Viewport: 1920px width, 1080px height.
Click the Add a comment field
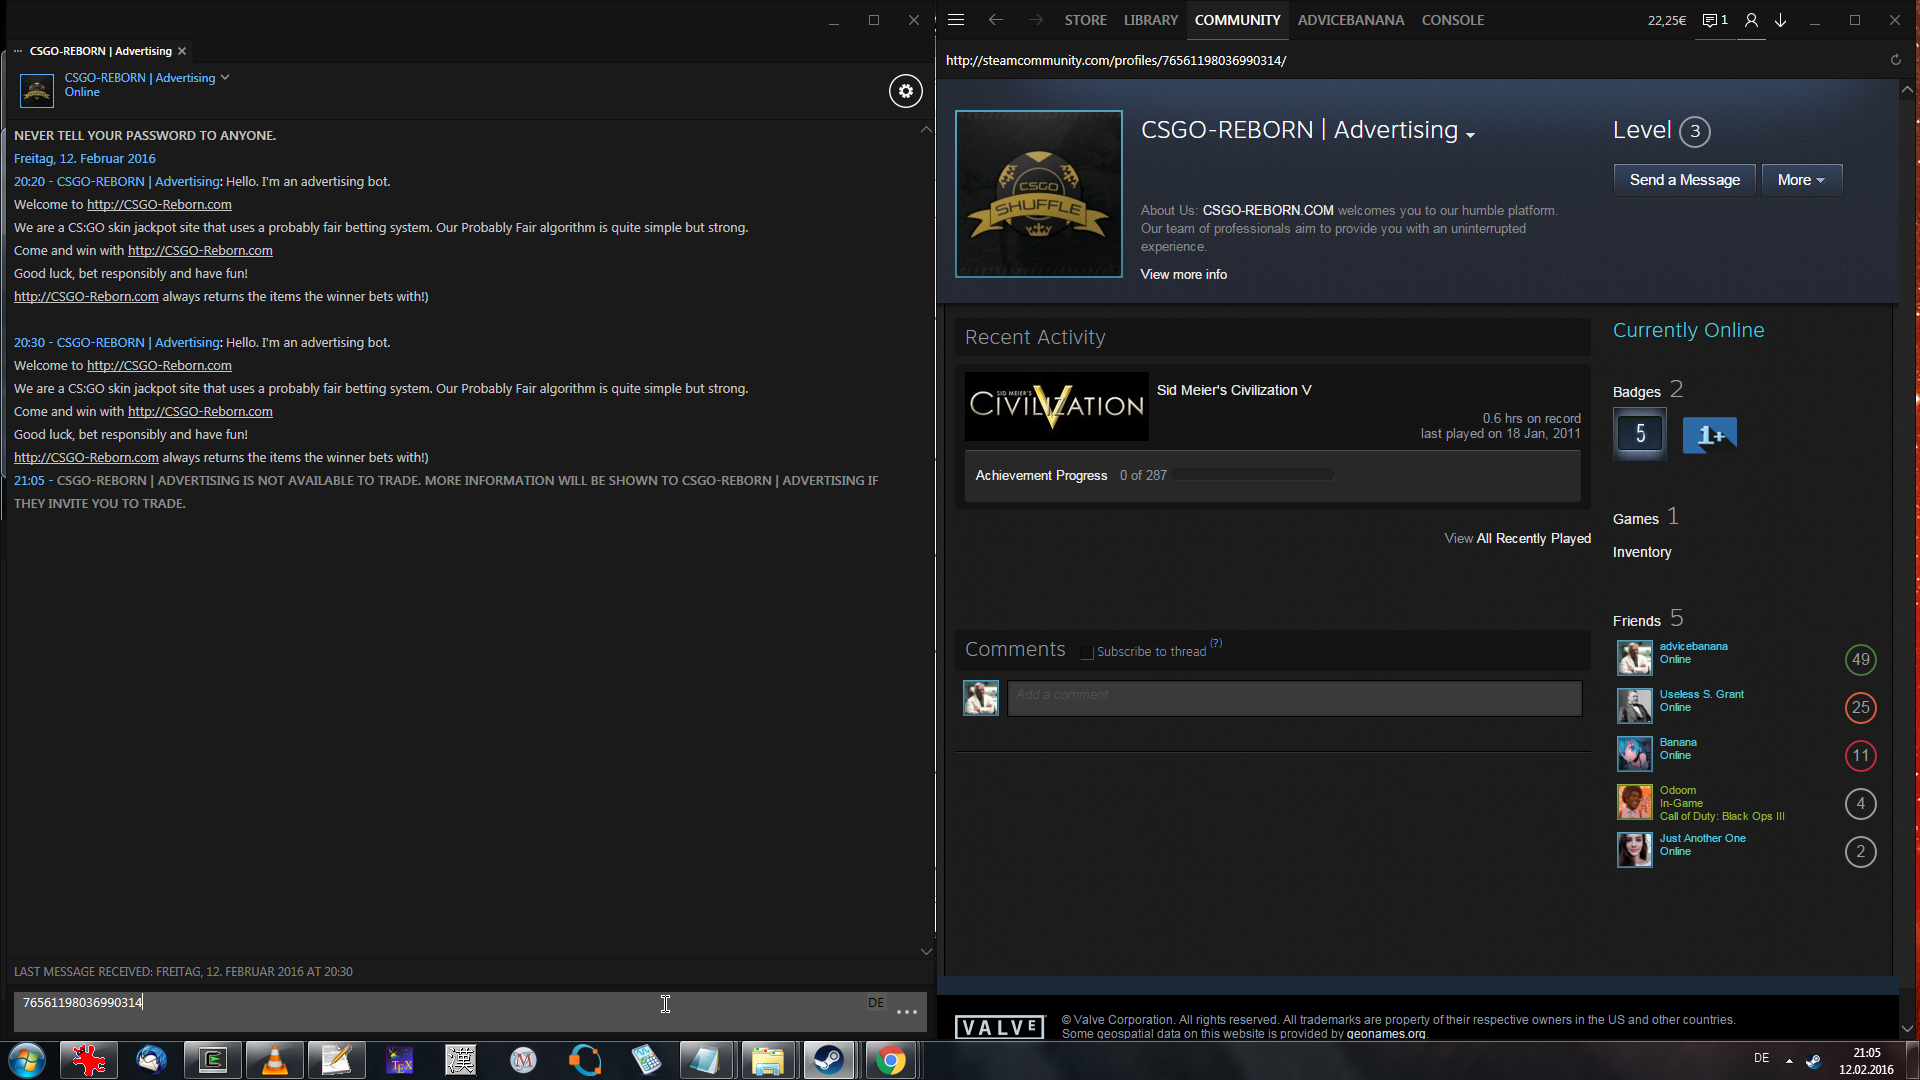[1294, 697]
